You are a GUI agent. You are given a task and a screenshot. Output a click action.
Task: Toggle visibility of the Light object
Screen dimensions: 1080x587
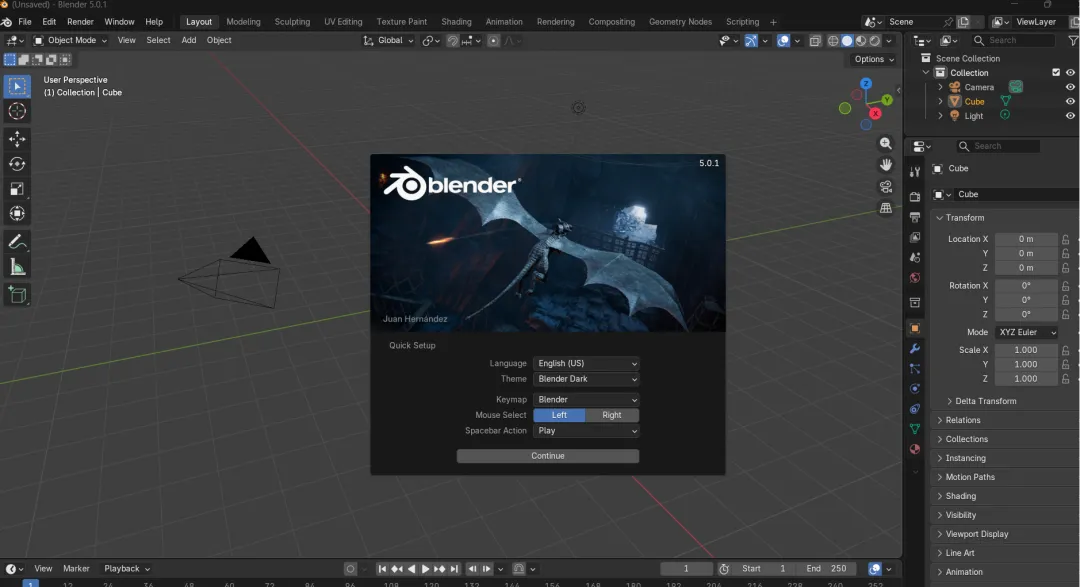[x=1070, y=116]
